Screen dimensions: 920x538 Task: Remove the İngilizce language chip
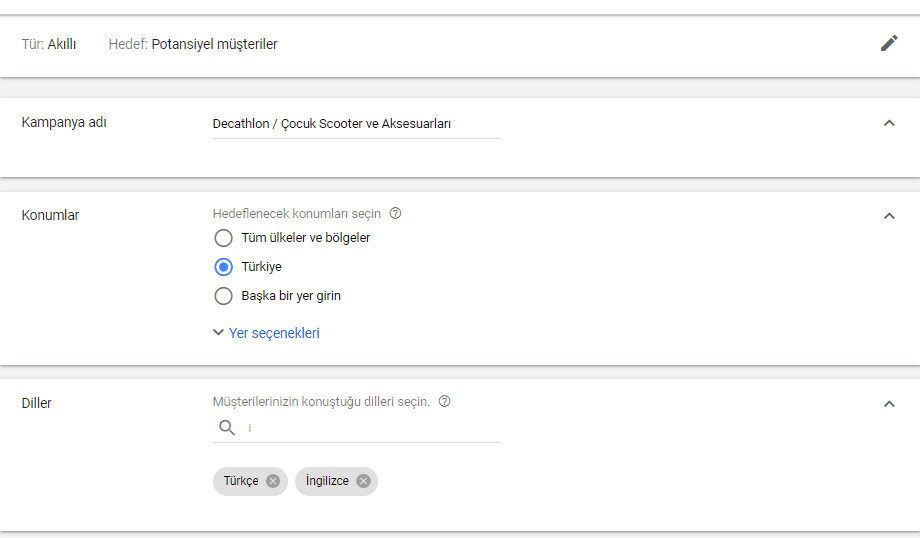[x=363, y=481]
